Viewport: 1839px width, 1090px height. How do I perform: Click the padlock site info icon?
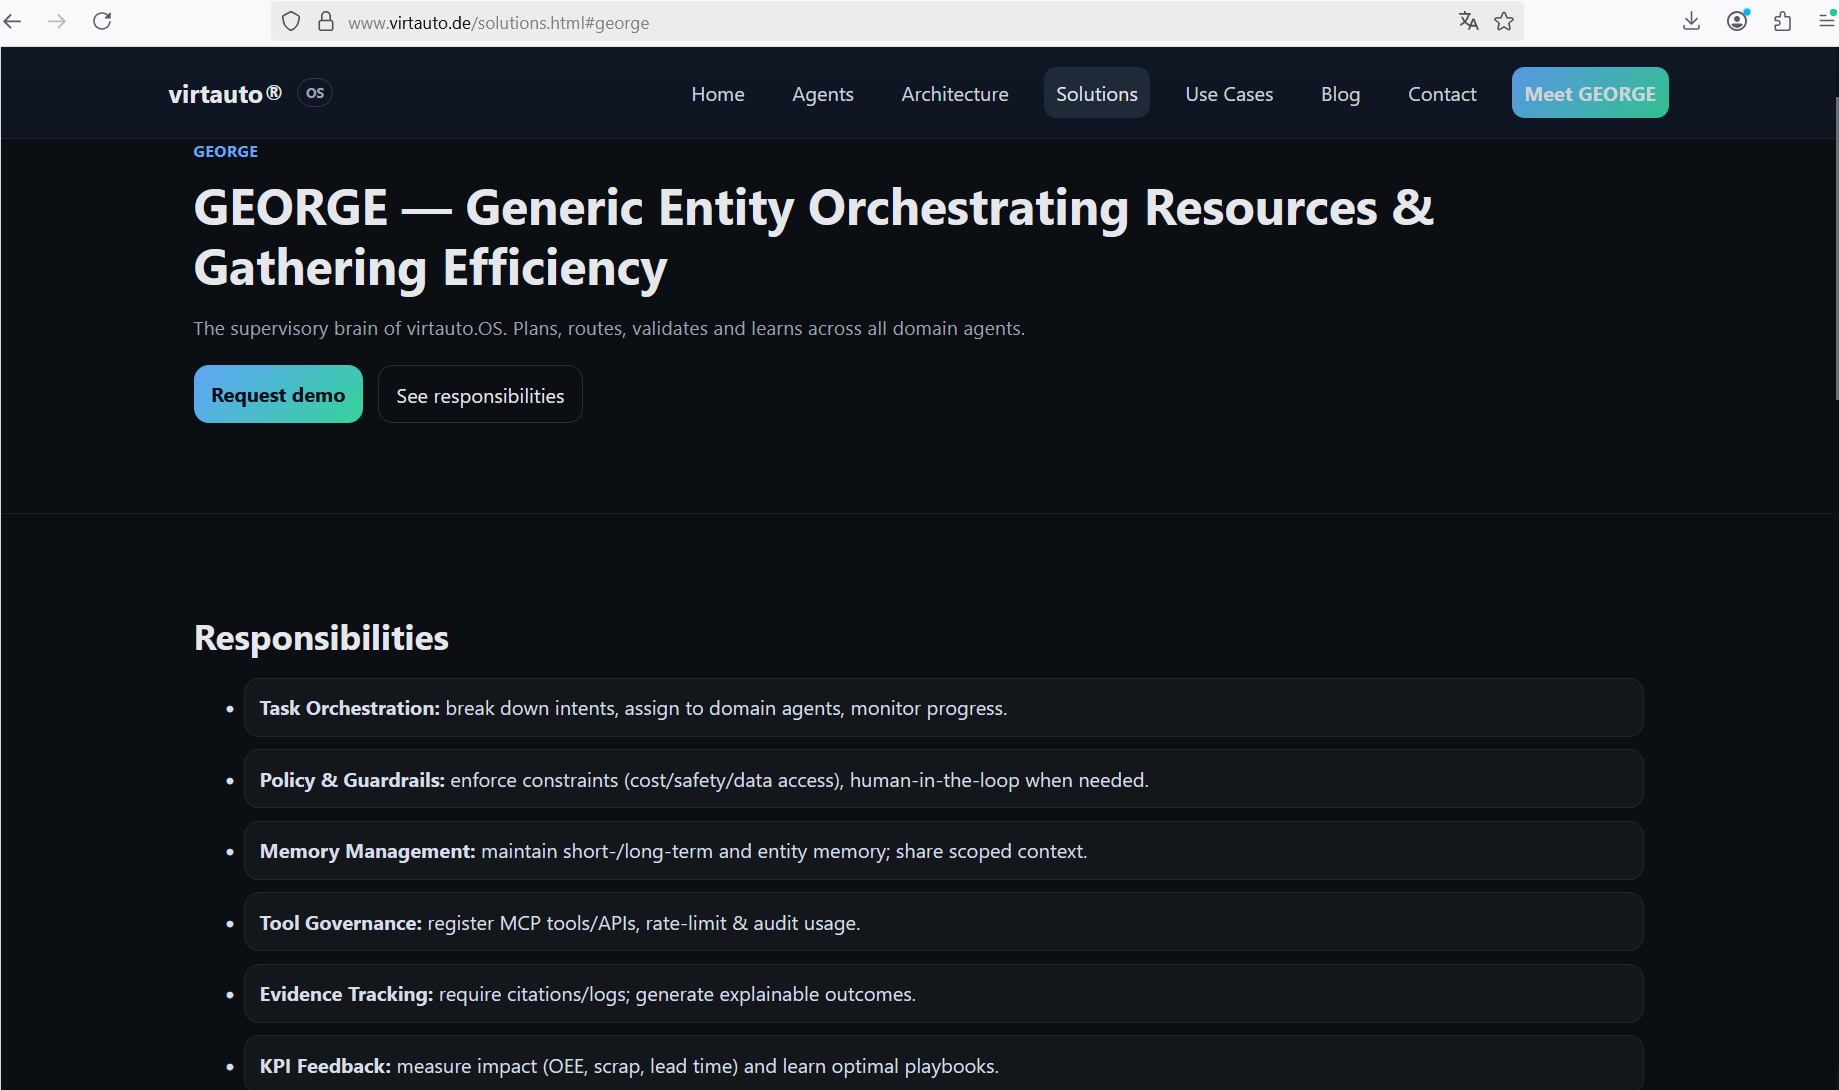(325, 21)
